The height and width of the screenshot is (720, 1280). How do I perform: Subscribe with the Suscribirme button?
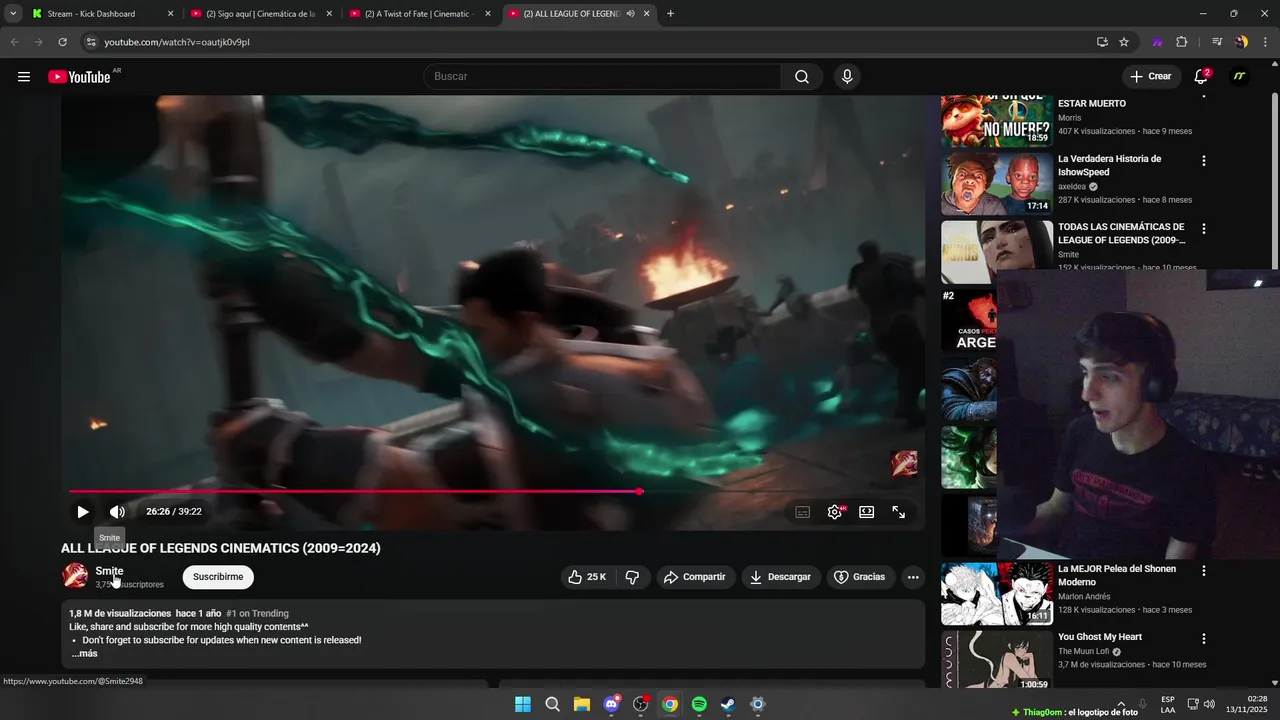pyautogui.click(x=218, y=577)
